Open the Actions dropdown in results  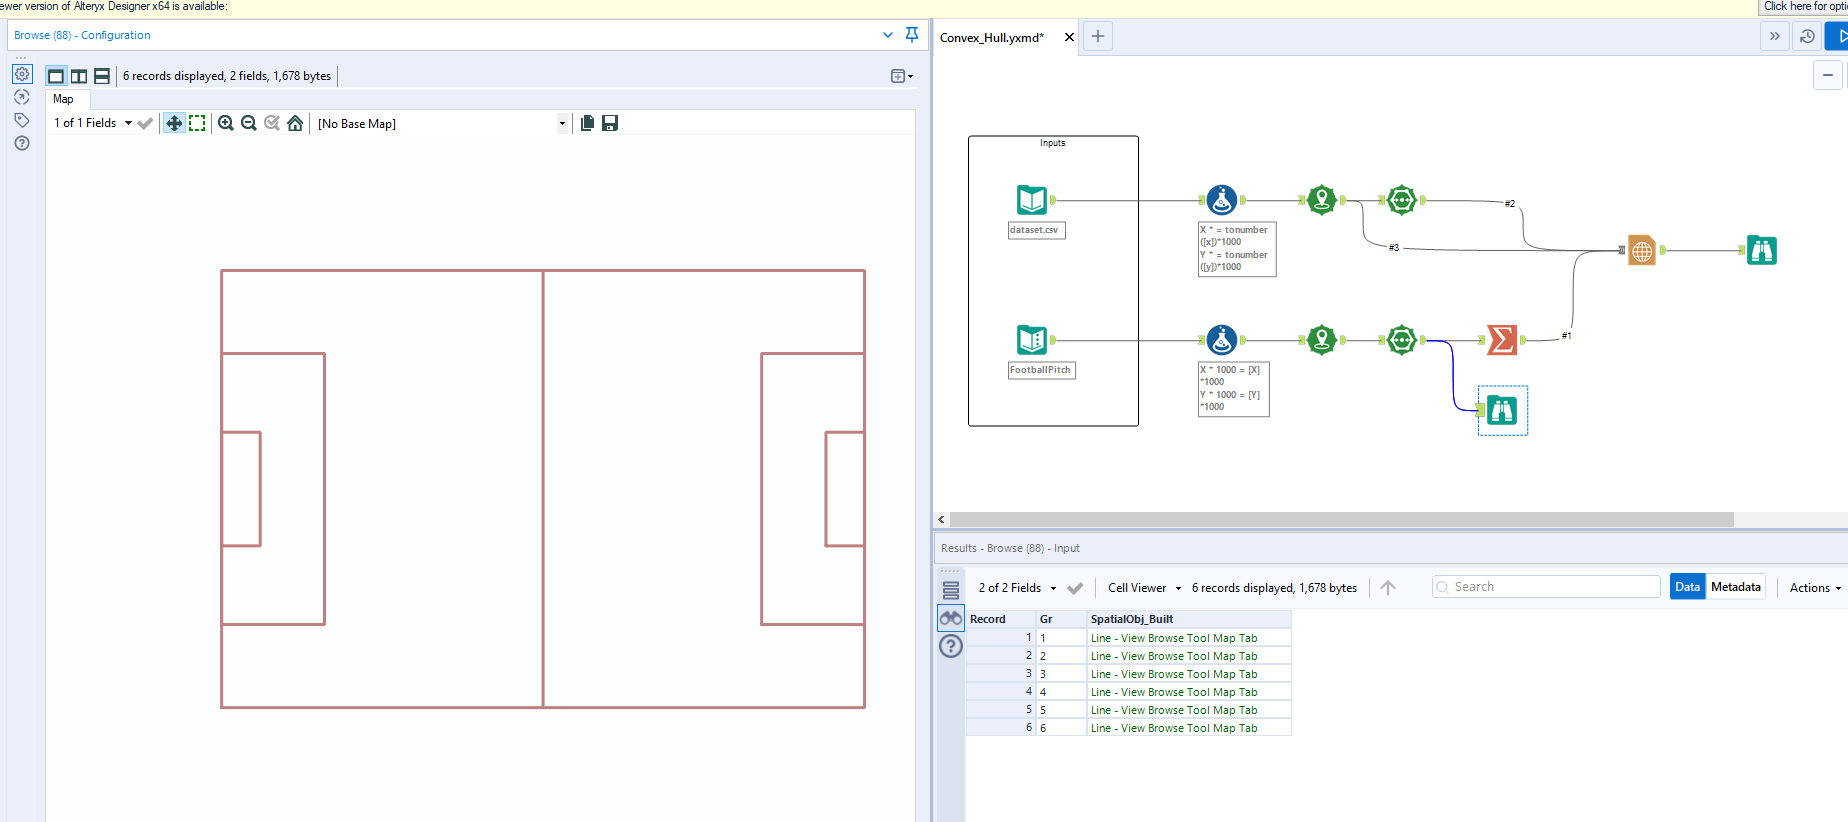point(1814,588)
